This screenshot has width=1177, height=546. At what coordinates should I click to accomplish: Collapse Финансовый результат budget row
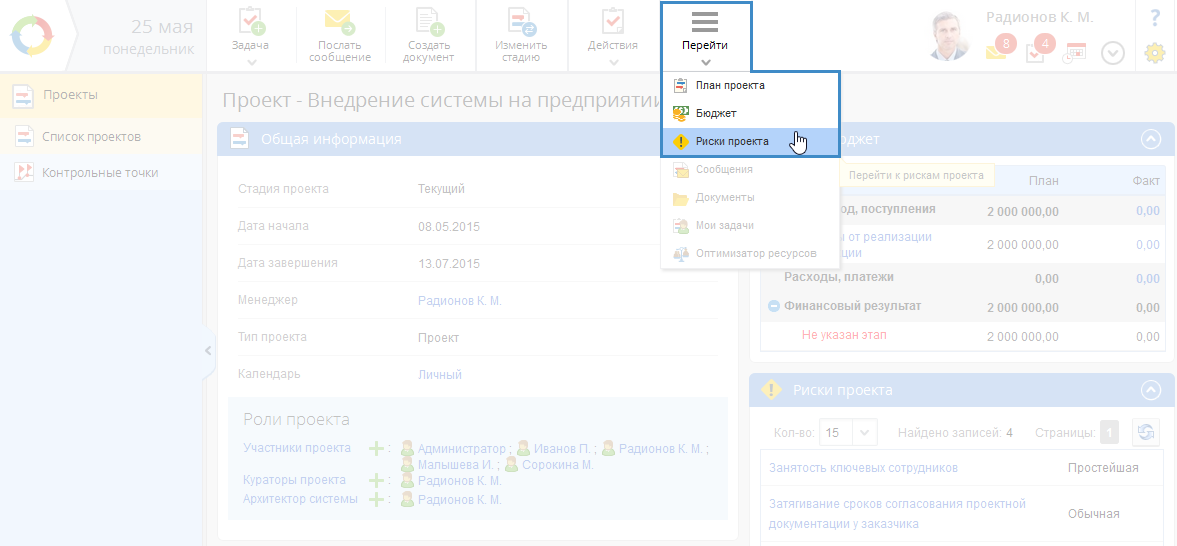773,306
